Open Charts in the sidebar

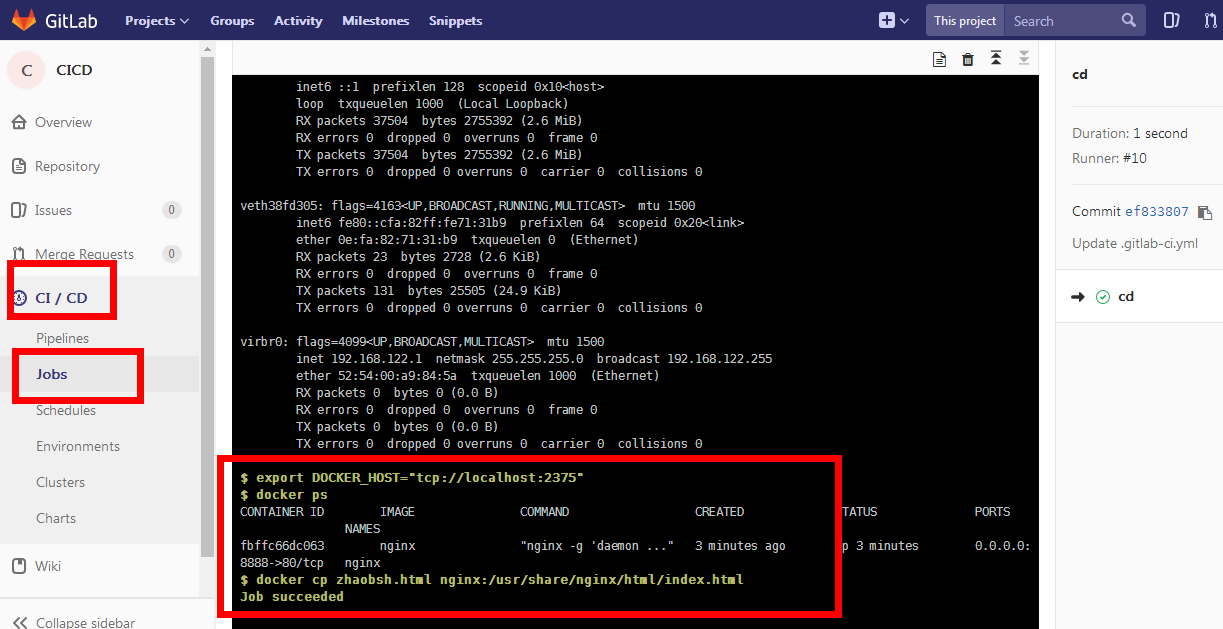coord(56,518)
